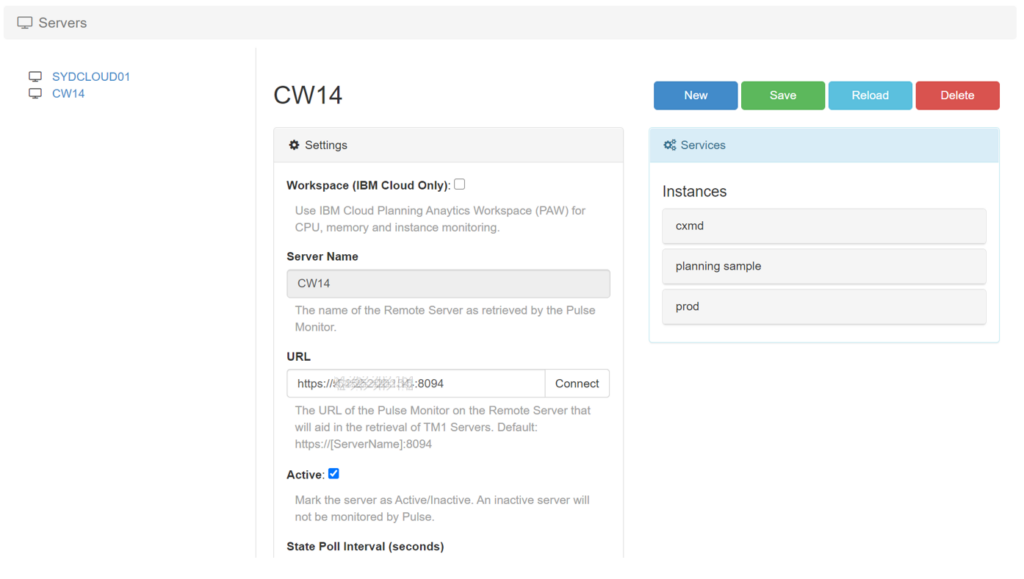Click the monitor icon next to CW14
Screen dimensions: 1024x579
tap(35, 94)
